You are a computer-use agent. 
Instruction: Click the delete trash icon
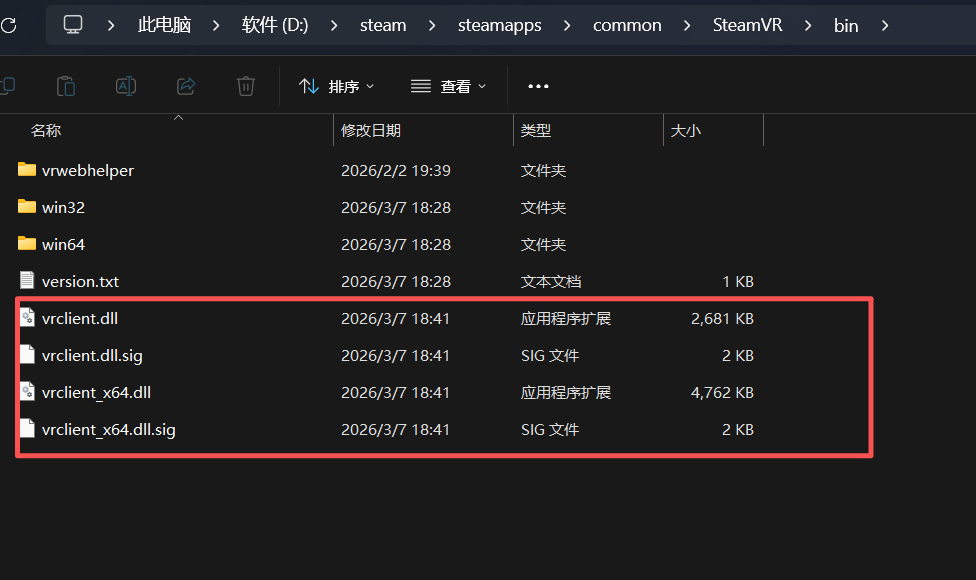[x=246, y=86]
